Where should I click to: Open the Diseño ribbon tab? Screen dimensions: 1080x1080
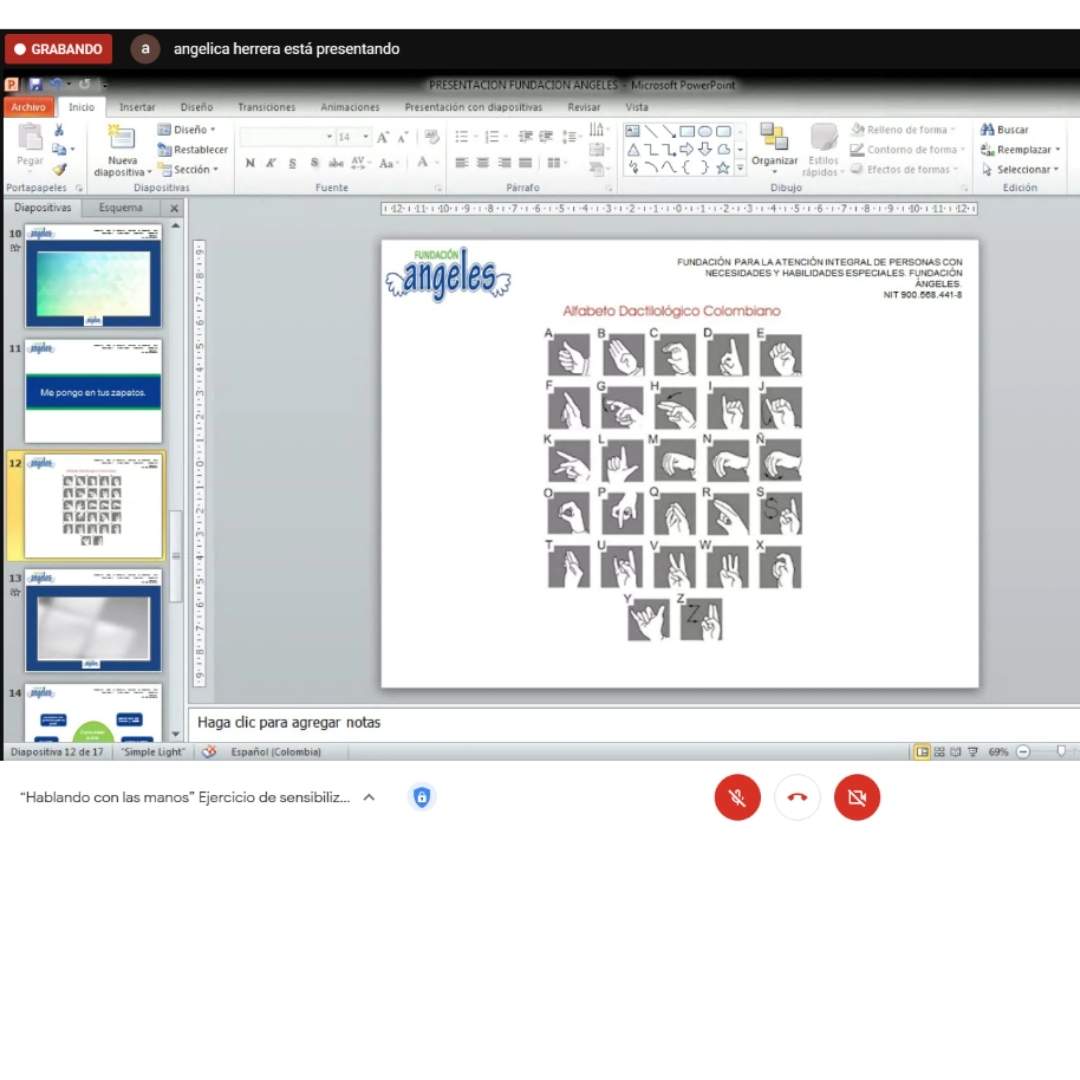tap(196, 107)
